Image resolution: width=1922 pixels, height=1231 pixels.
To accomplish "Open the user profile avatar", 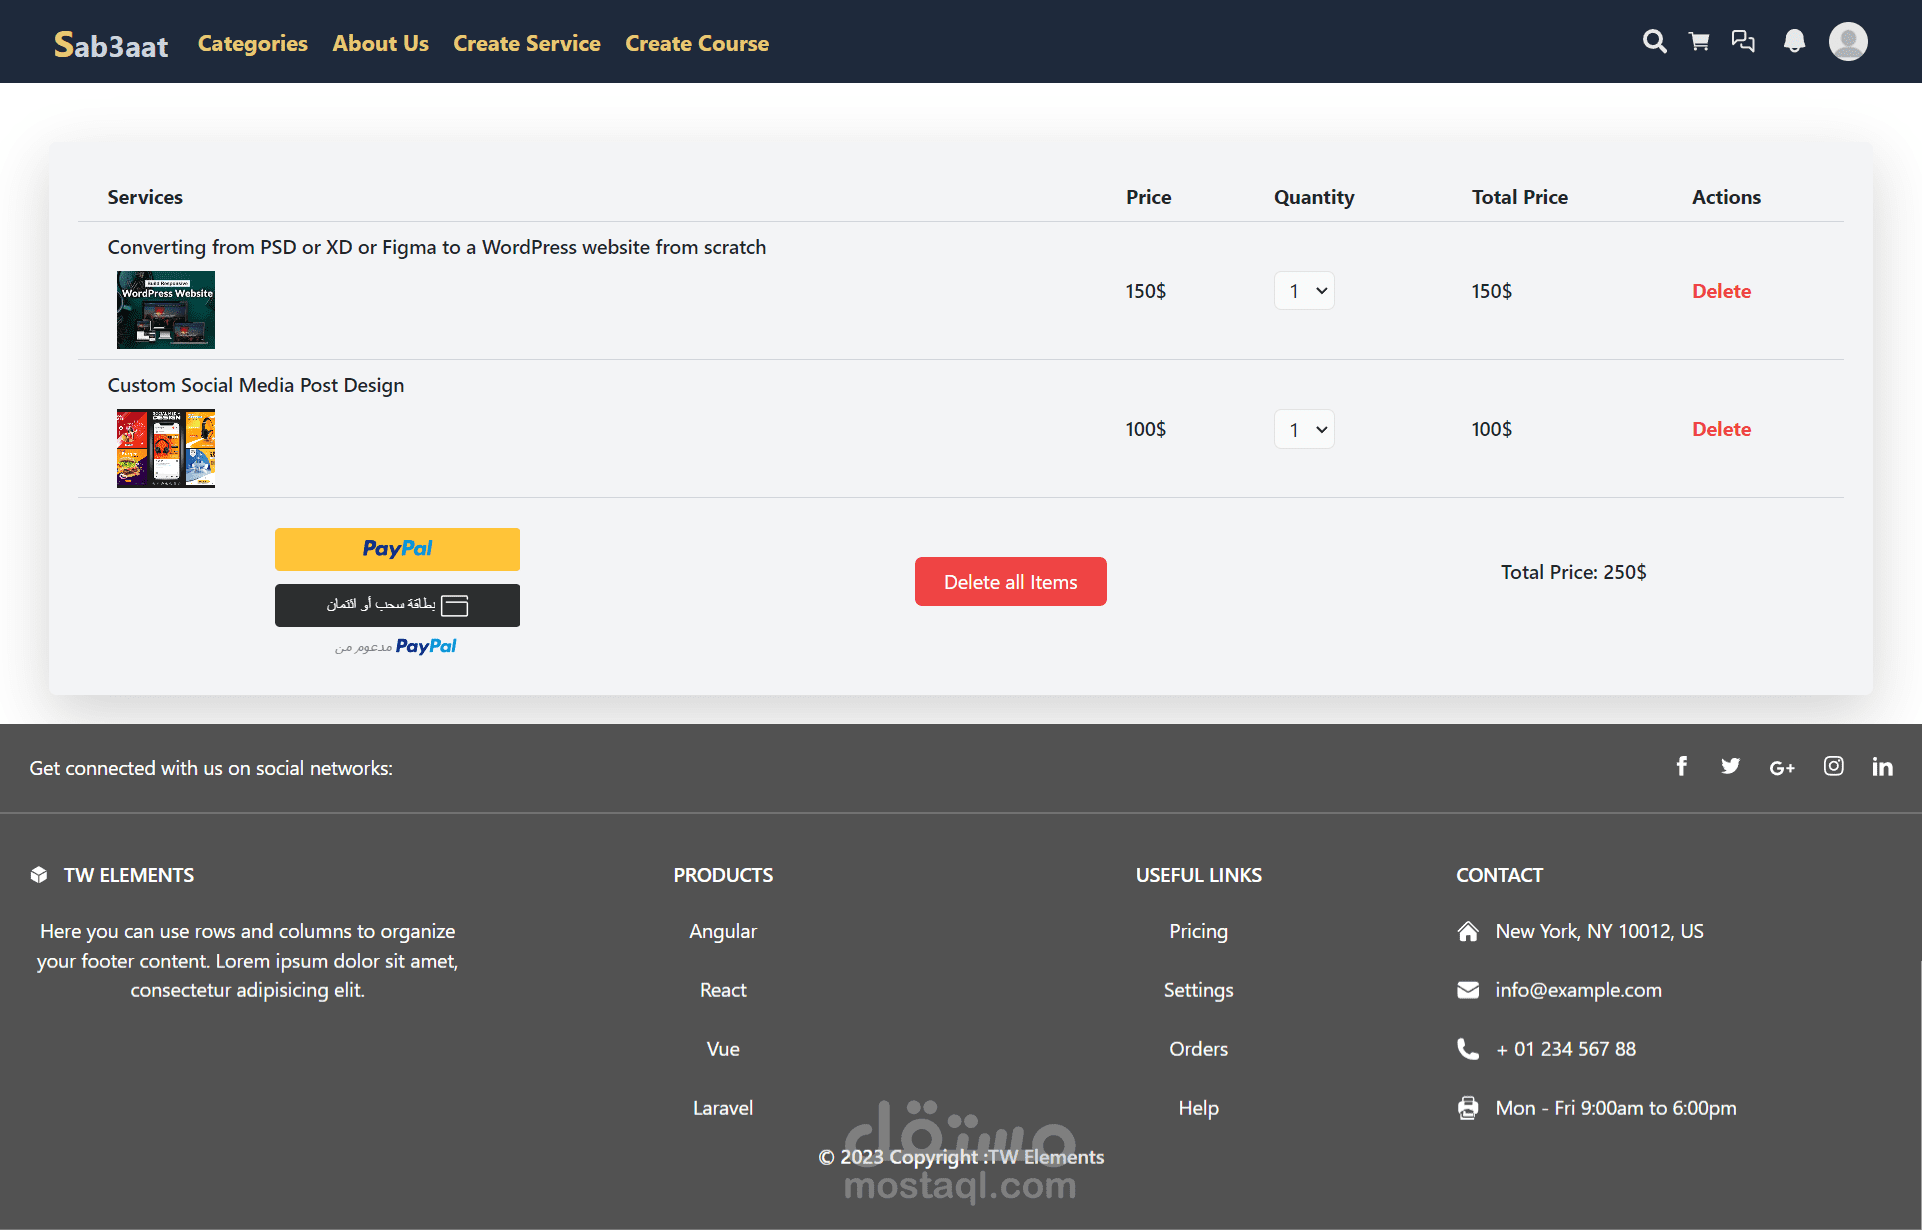I will pyautogui.click(x=1847, y=42).
